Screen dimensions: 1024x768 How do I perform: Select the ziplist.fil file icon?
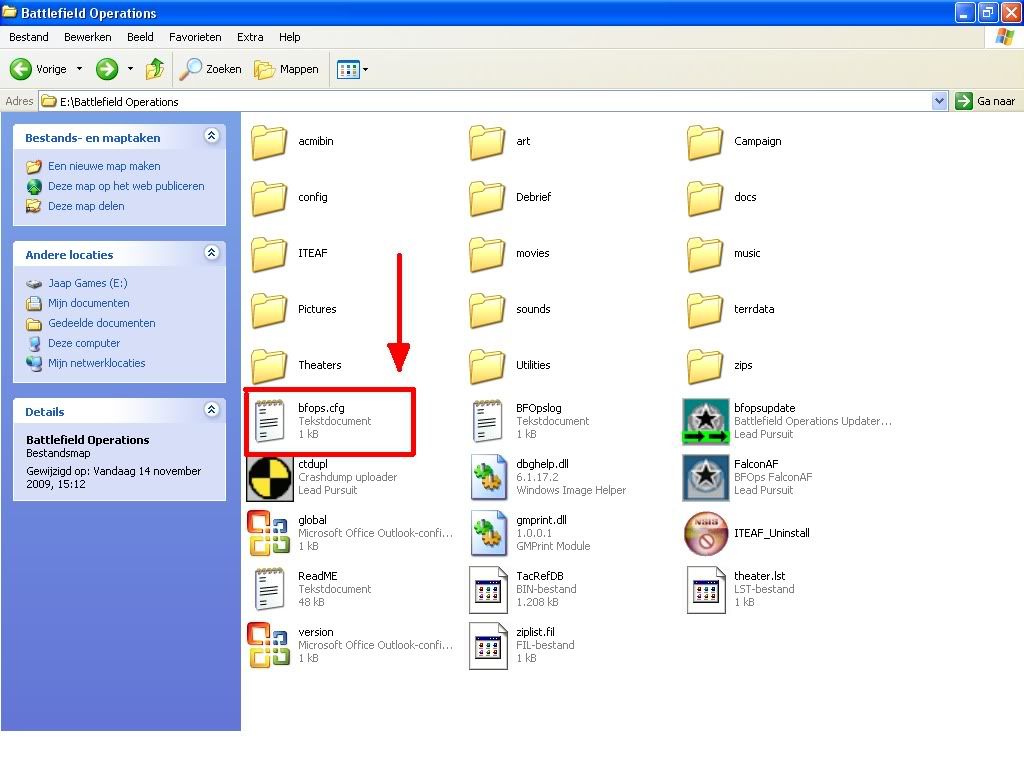(488, 646)
